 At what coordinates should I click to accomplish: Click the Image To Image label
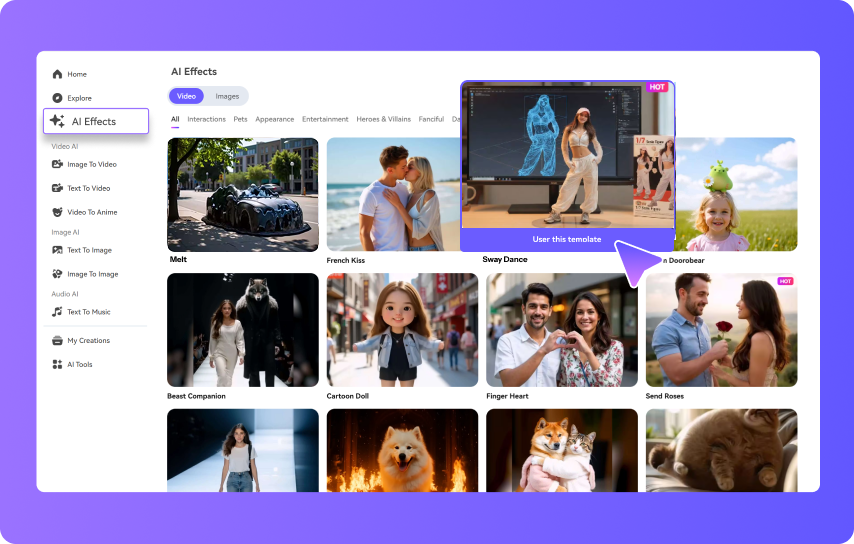point(93,274)
